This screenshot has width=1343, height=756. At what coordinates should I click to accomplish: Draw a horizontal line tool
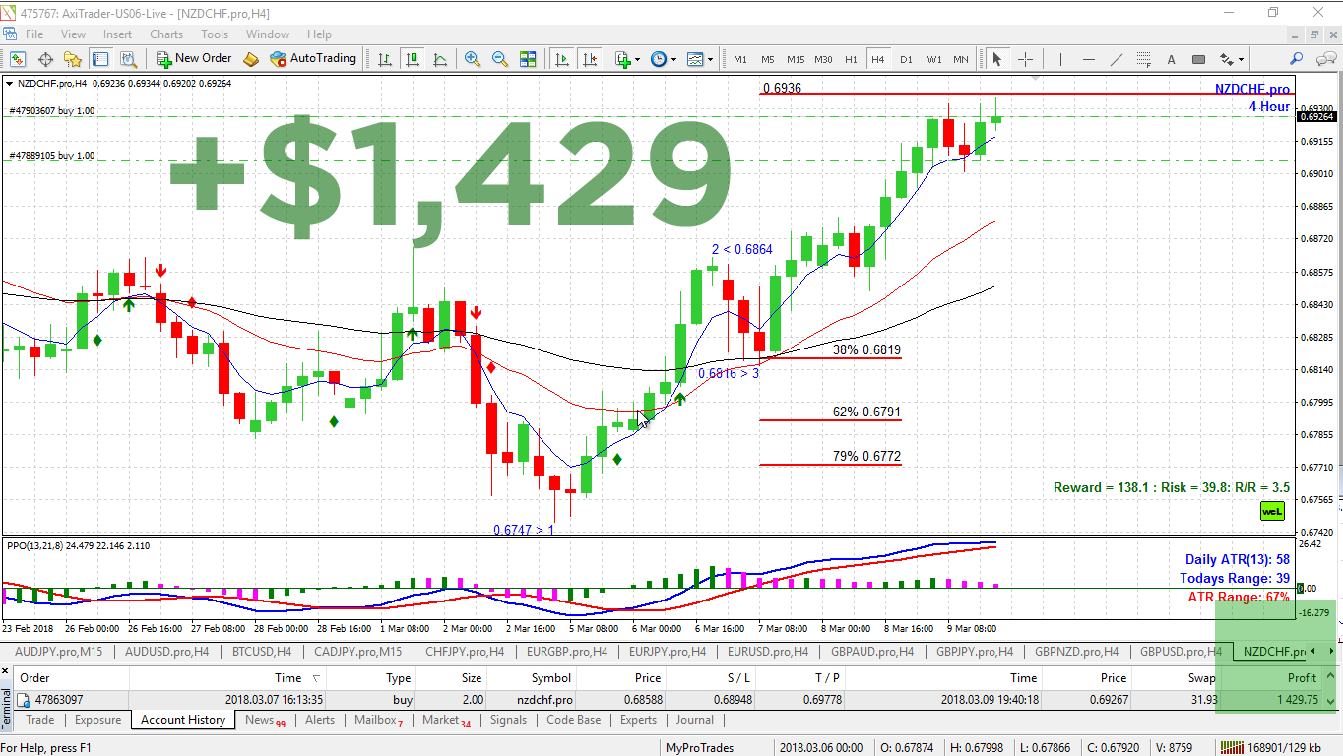point(1089,59)
